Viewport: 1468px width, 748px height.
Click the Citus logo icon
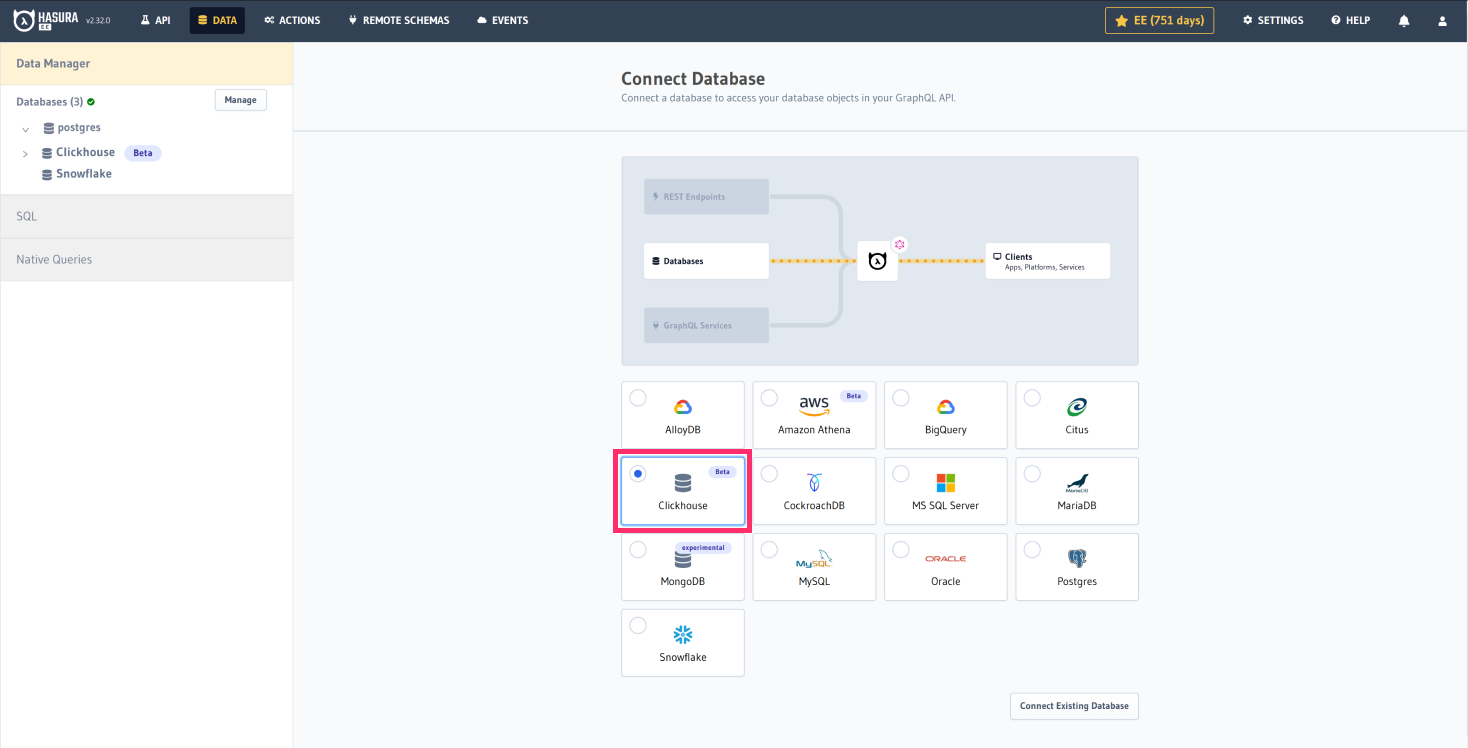[1077, 407]
